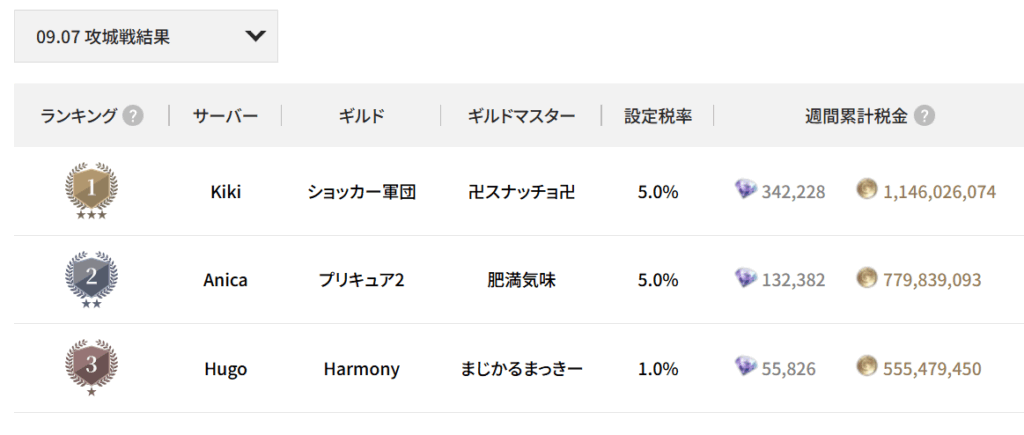1024x435 pixels.
Task: Click the dropdown chevron arrow
Action: (255, 37)
